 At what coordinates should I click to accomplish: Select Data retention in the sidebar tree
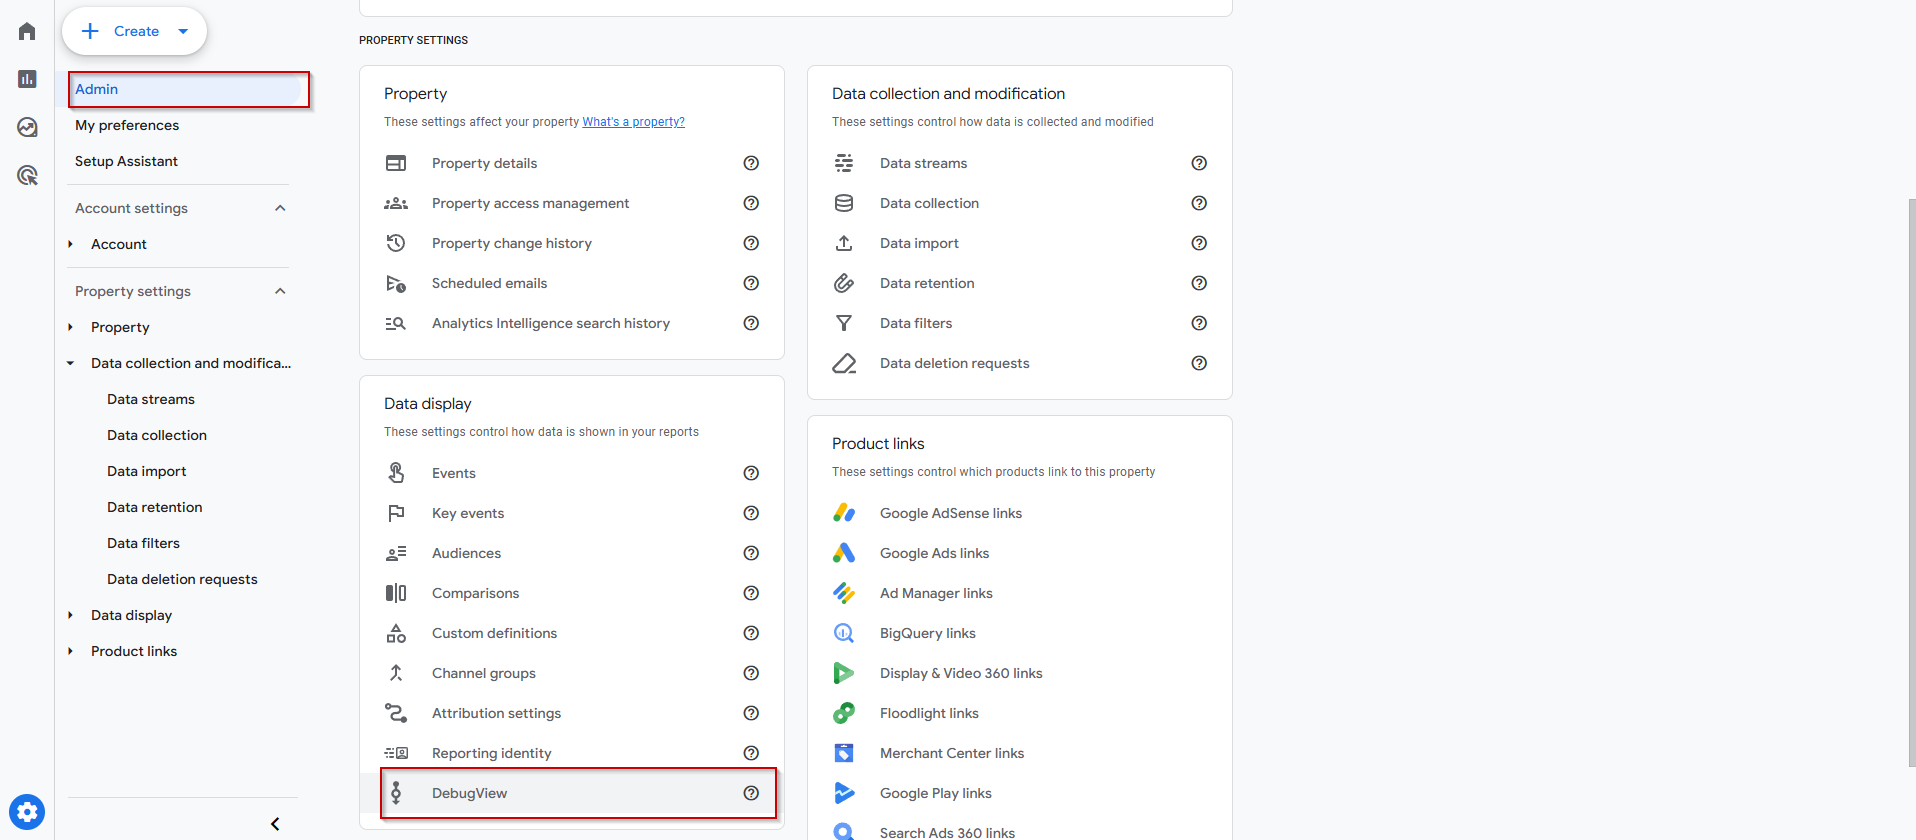pos(155,507)
